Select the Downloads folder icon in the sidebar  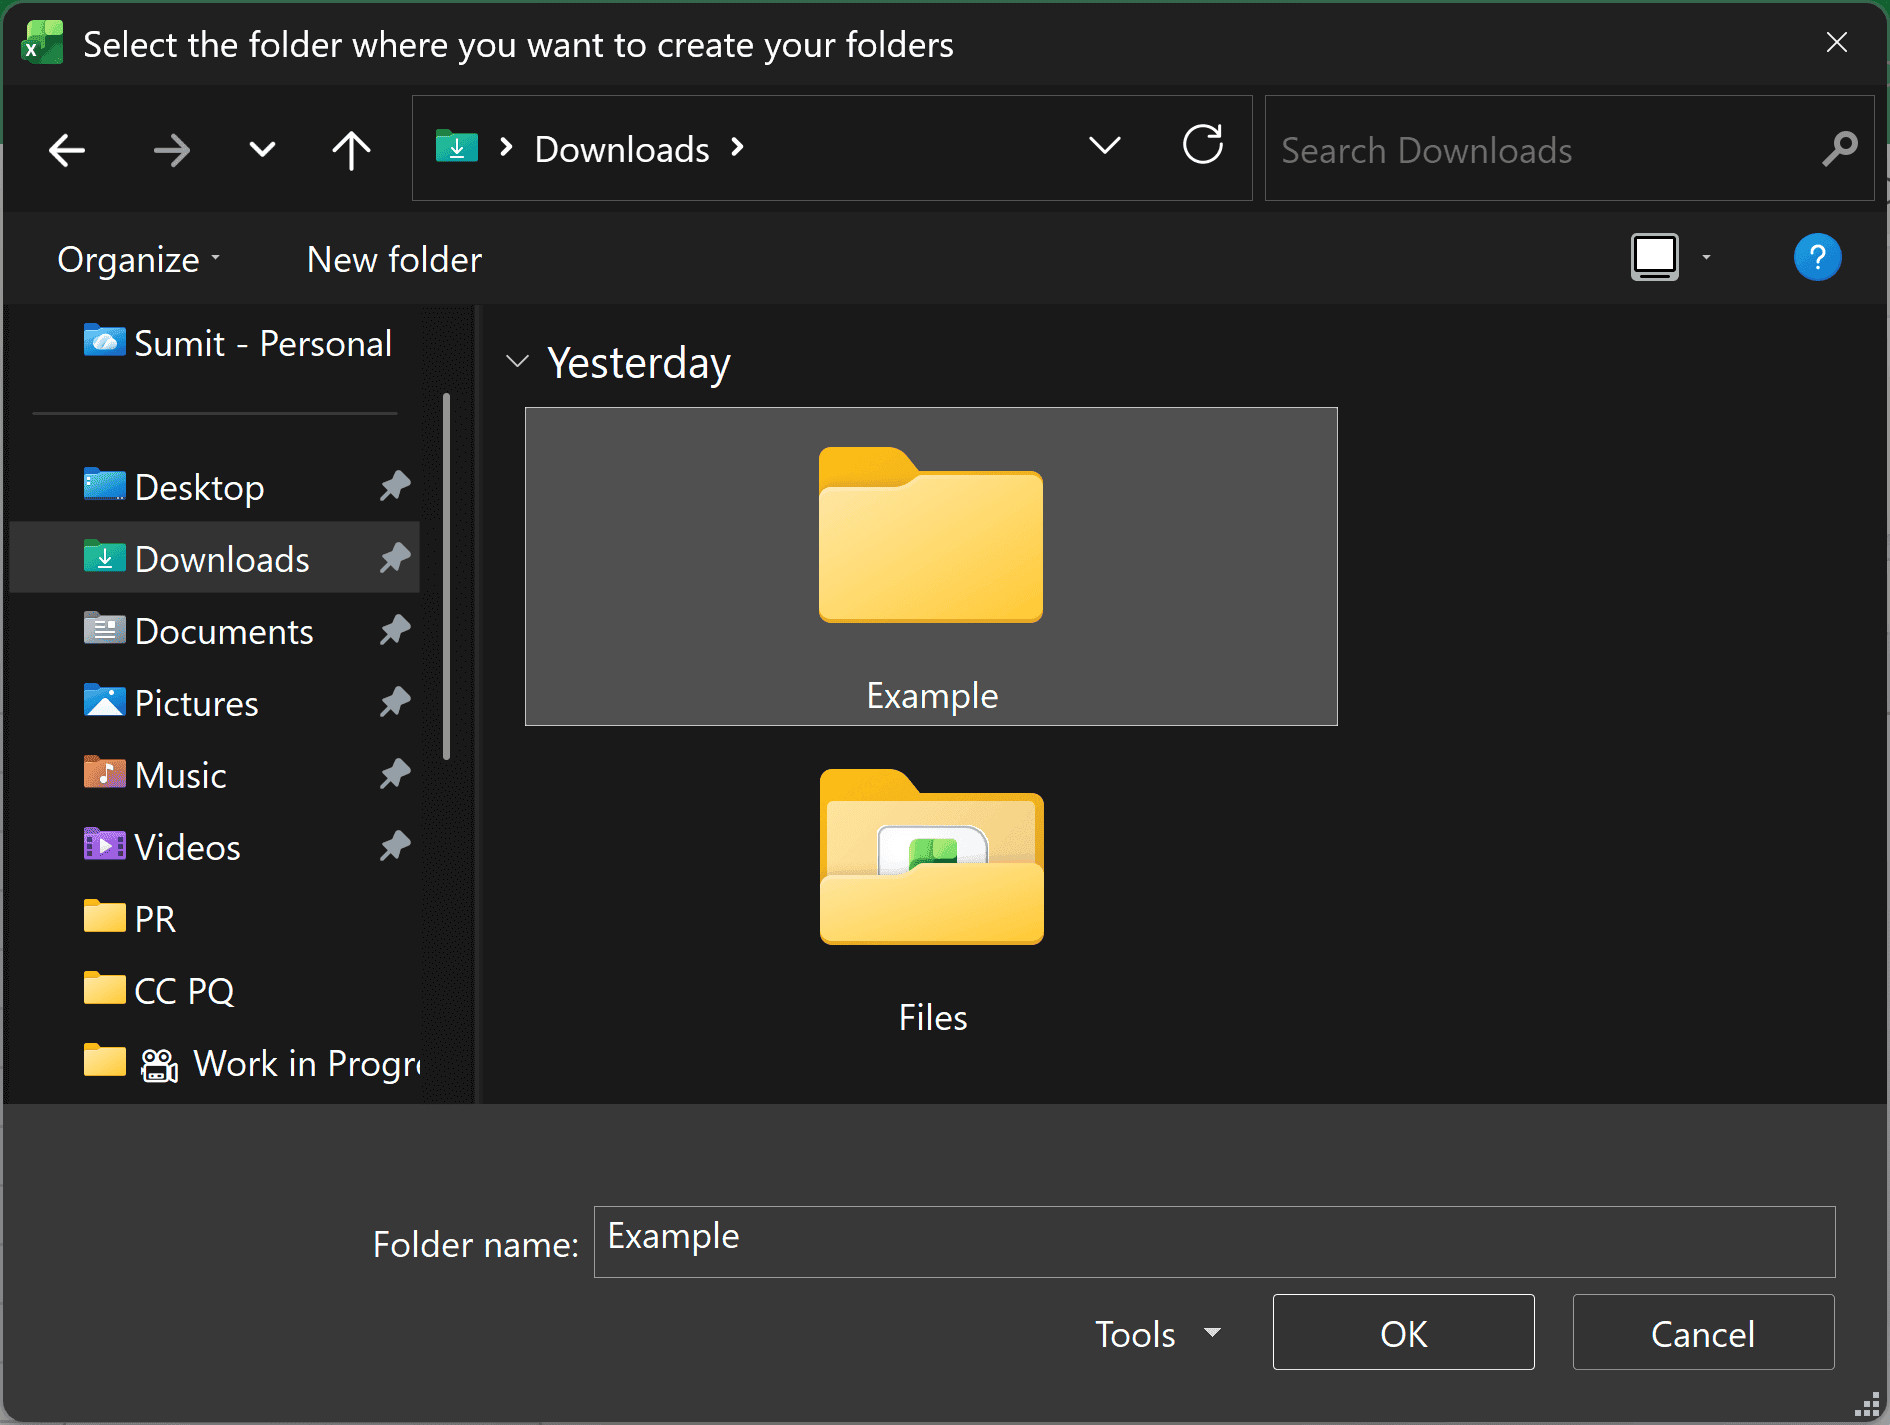click(104, 558)
